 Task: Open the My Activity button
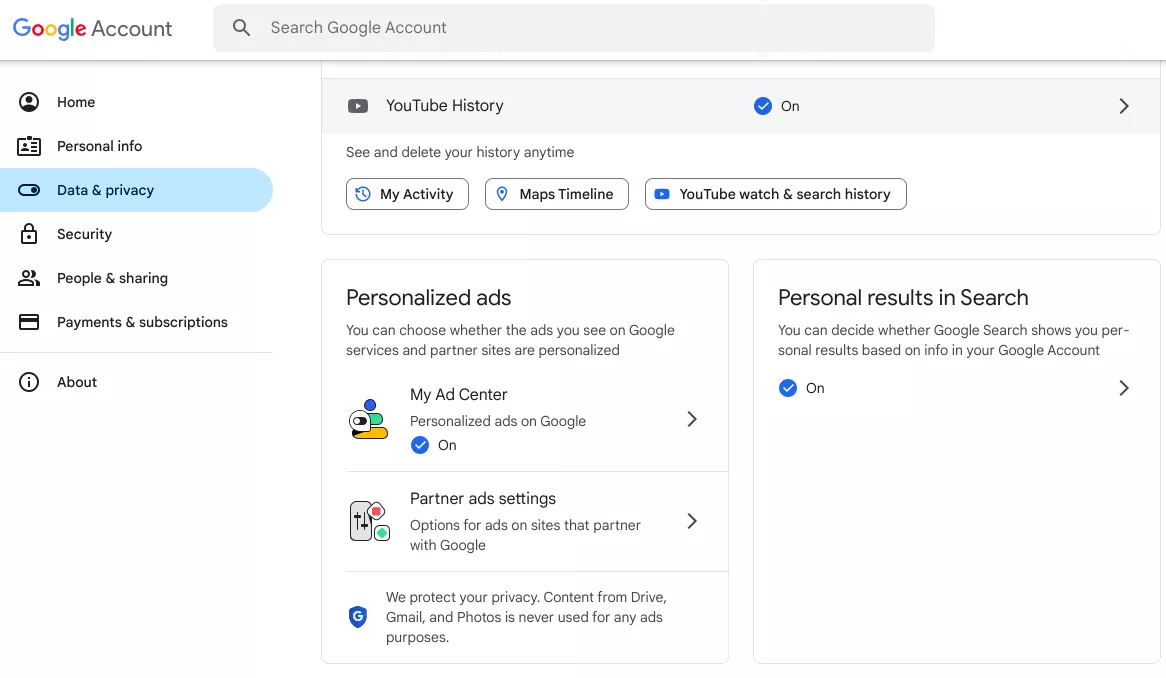click(407, 194)
